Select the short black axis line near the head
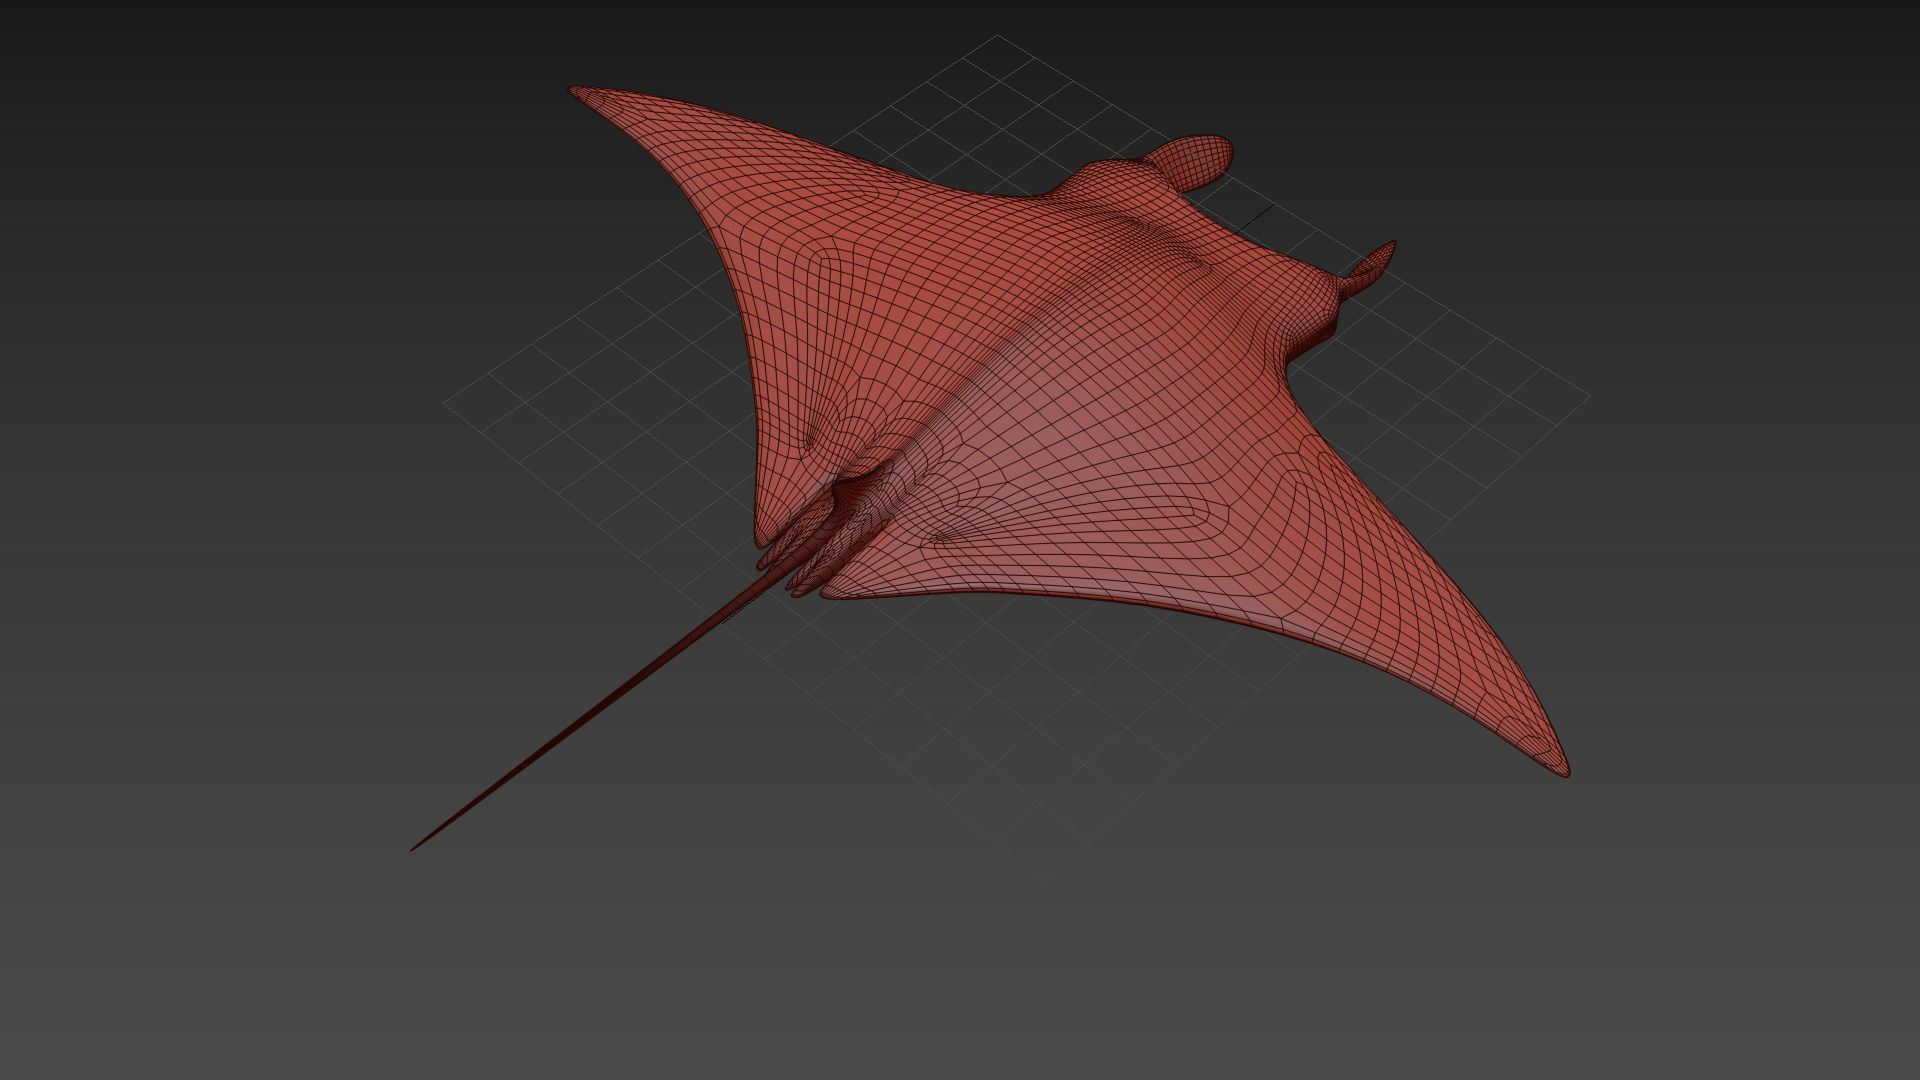 tap(1256, 216)
